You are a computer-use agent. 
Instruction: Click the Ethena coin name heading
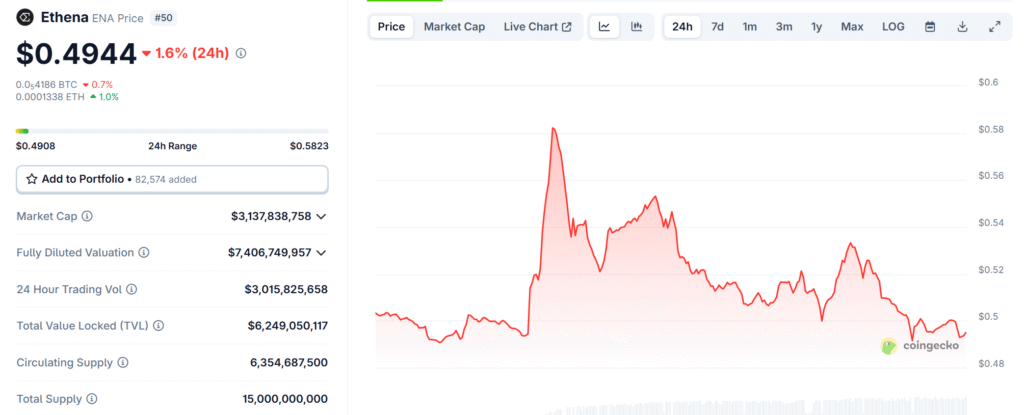pyautogui.click(x=64, y=18)
